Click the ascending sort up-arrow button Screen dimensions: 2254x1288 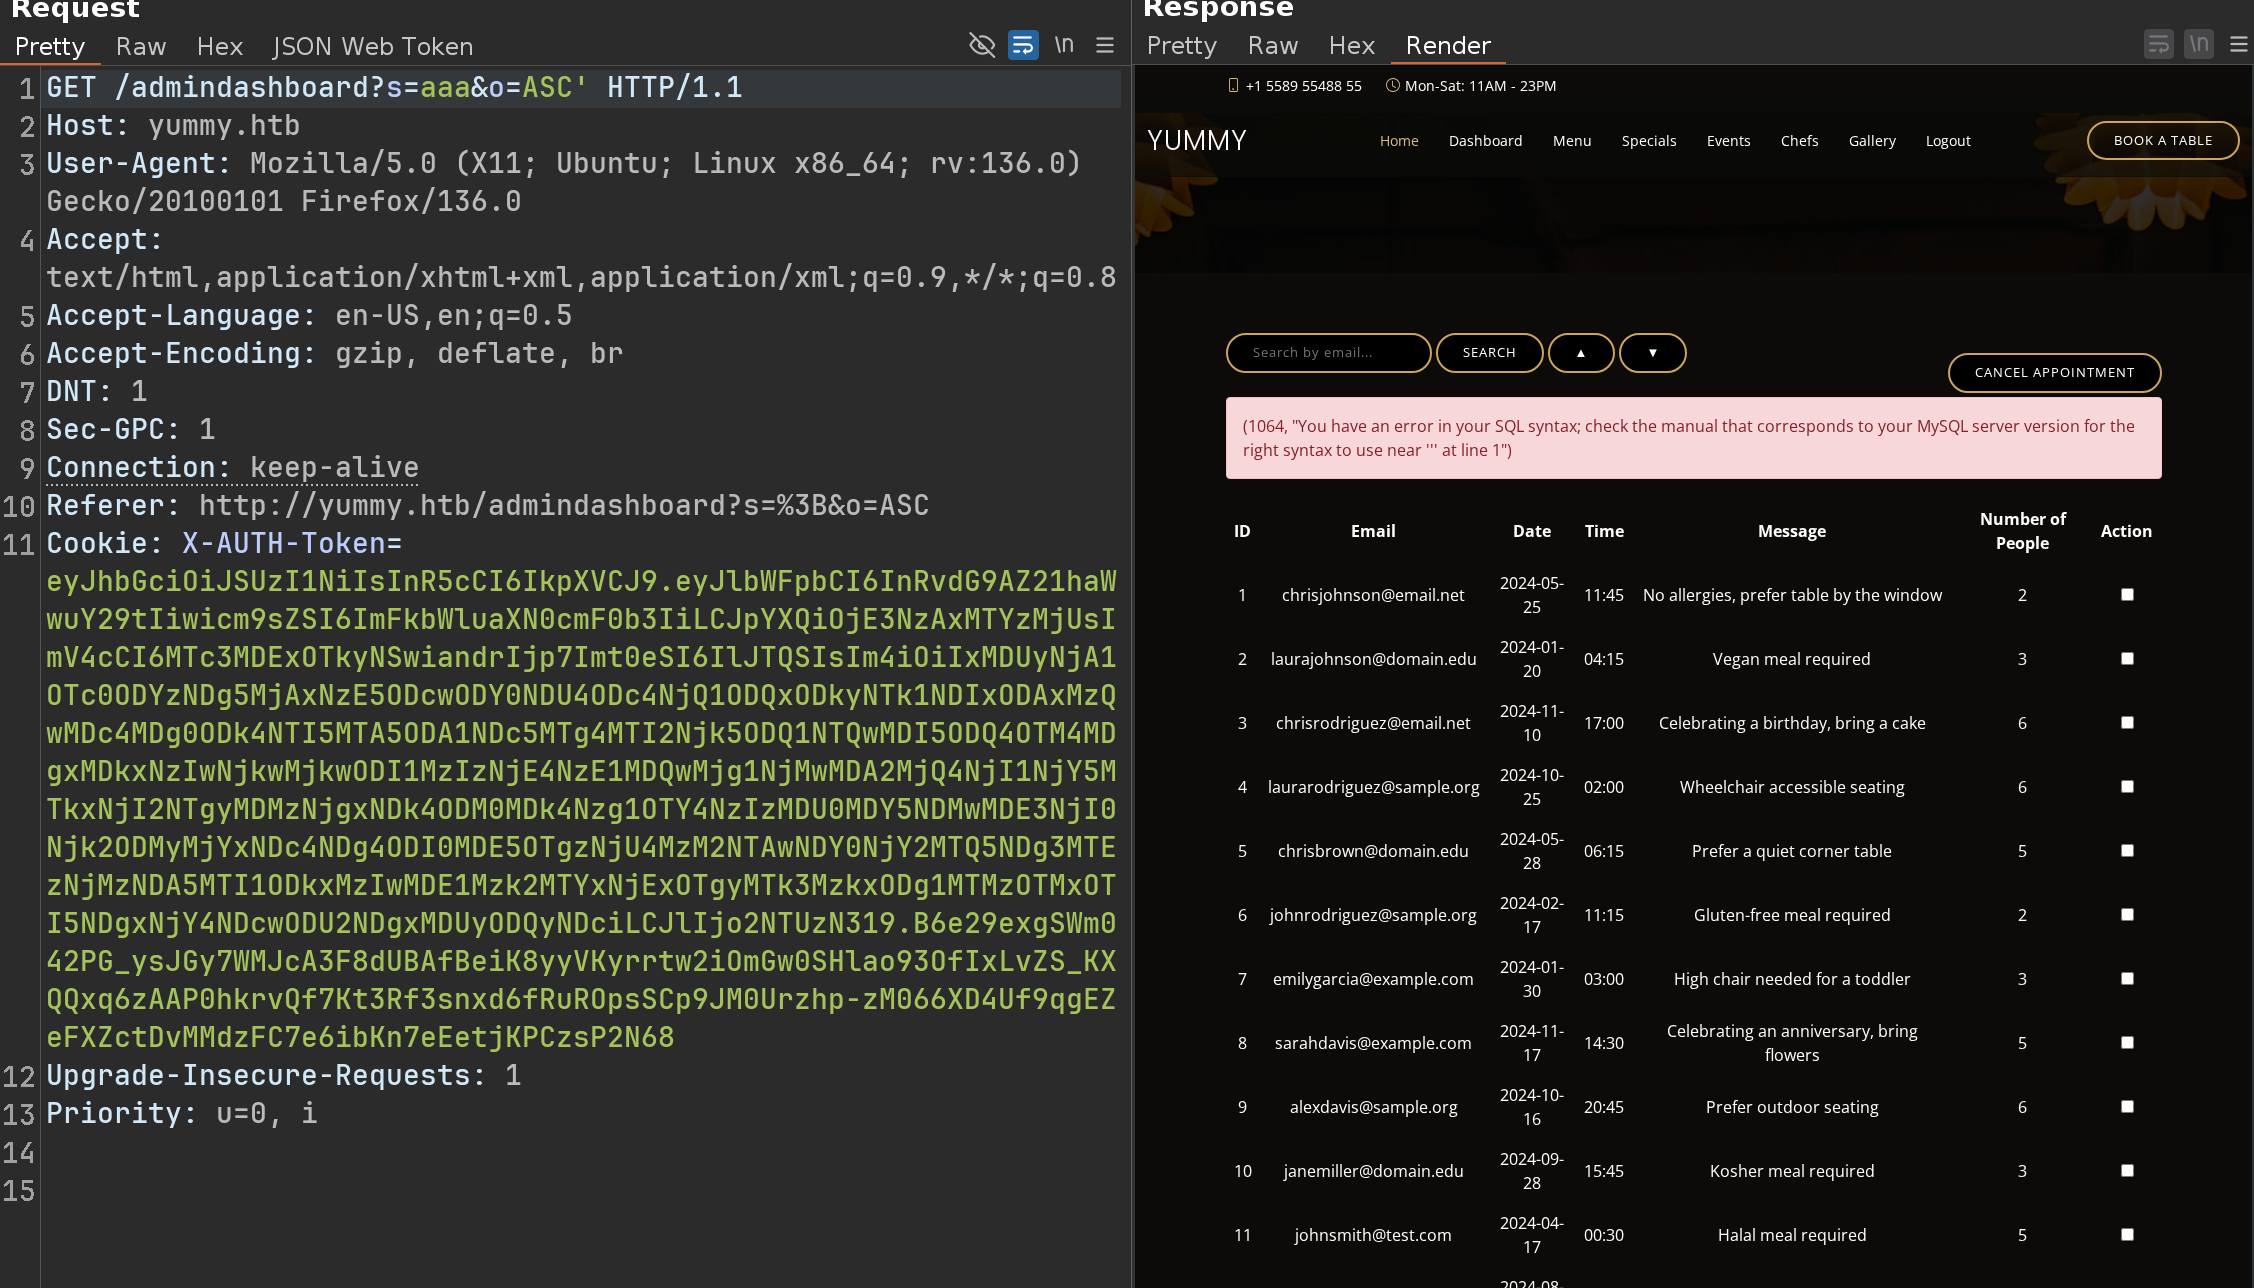pyautogui.click(x=1580, y=353)
